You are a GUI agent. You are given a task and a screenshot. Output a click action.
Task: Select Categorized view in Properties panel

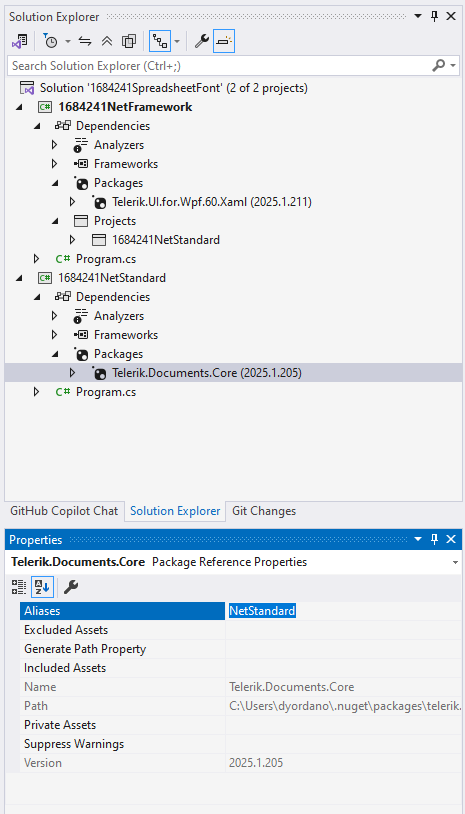[19, 587]
